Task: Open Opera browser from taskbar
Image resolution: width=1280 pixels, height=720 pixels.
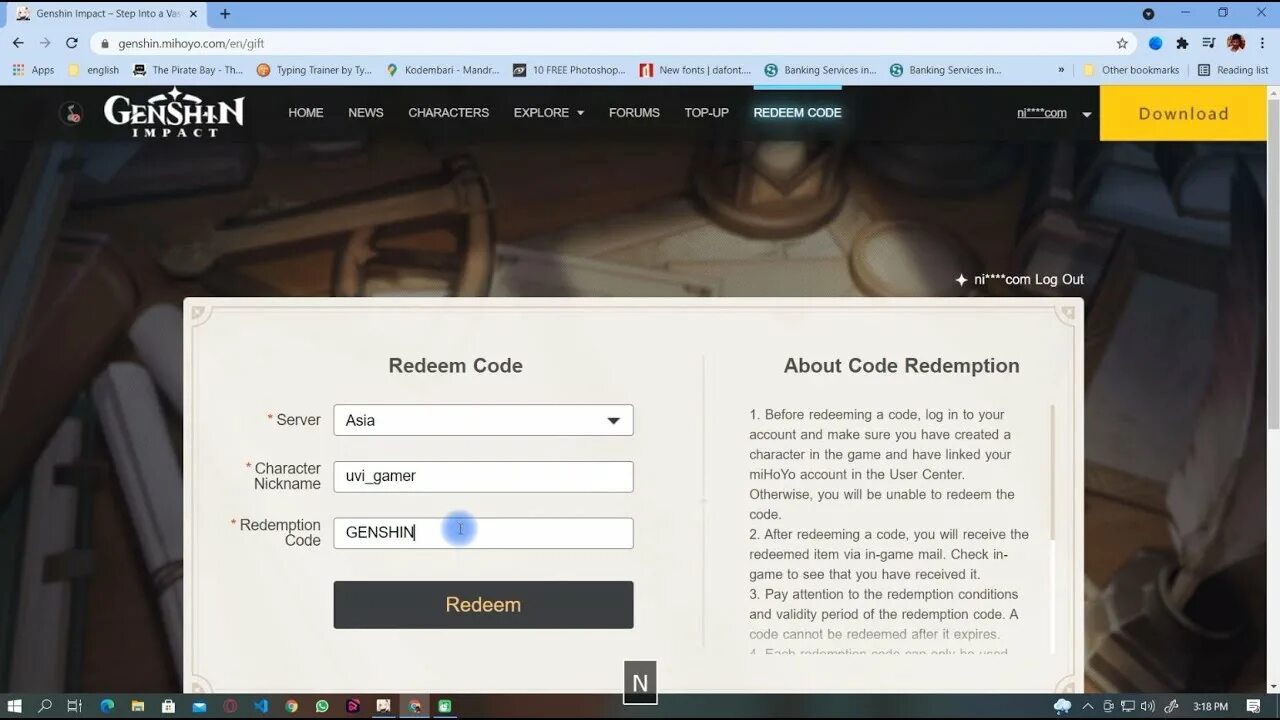Action: (230, 706)
